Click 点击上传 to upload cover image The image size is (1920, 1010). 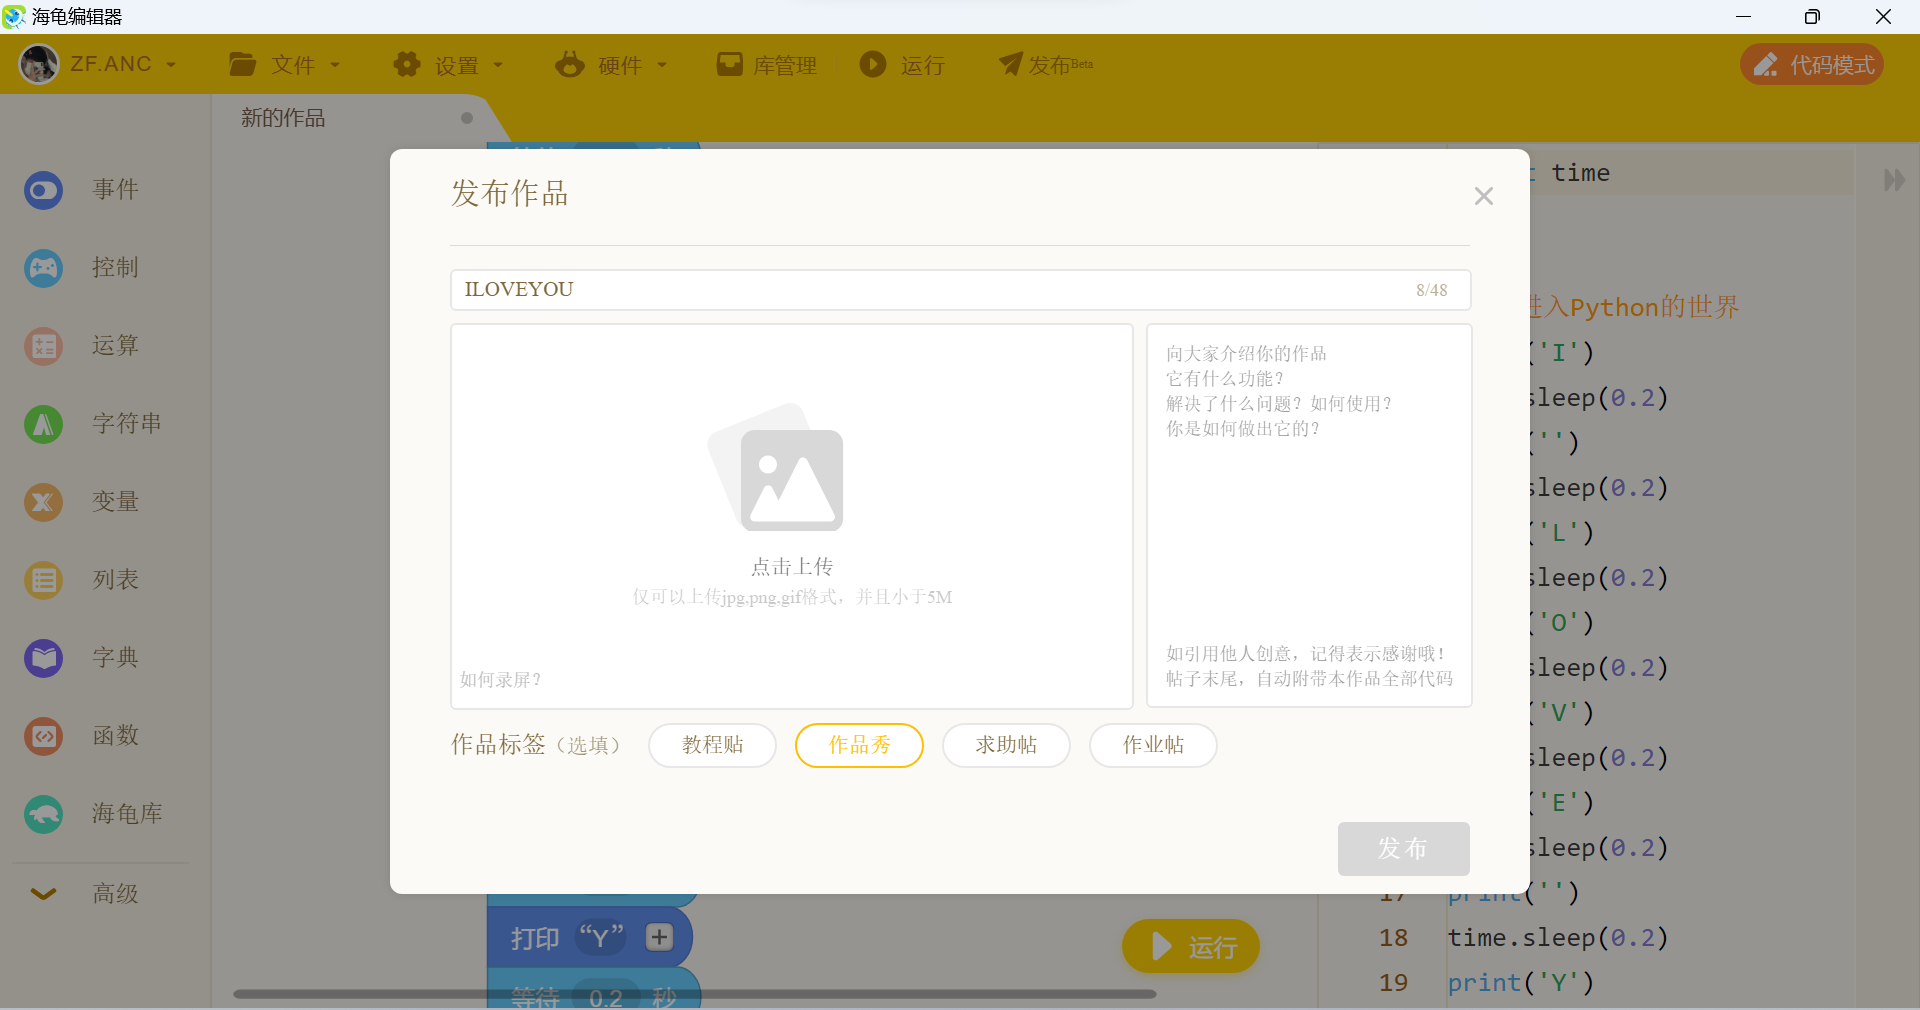point(792,567)
